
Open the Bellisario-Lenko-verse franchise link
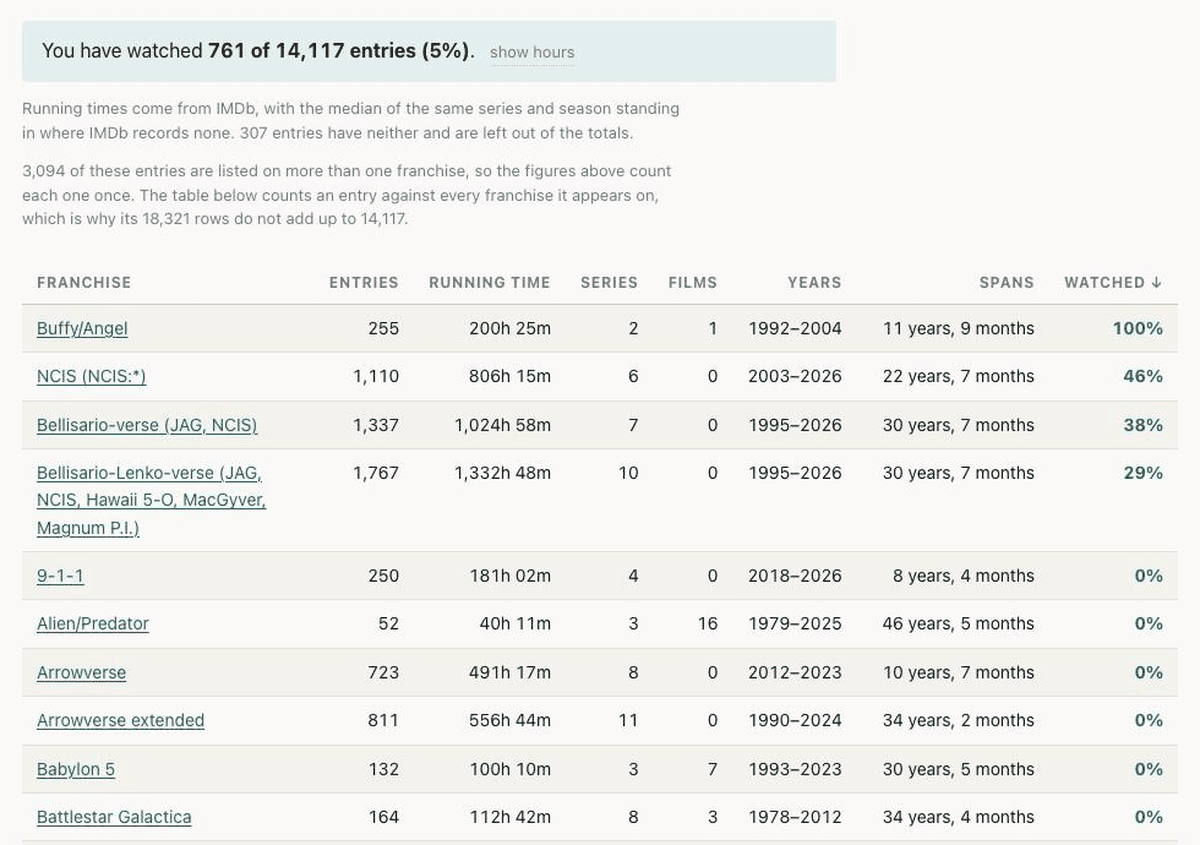[151, 500]
